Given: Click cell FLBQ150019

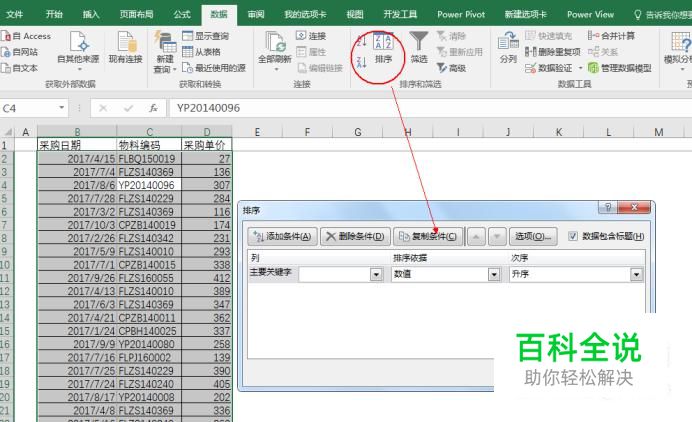Looking at the screenshot, I should tap(149, 158).
